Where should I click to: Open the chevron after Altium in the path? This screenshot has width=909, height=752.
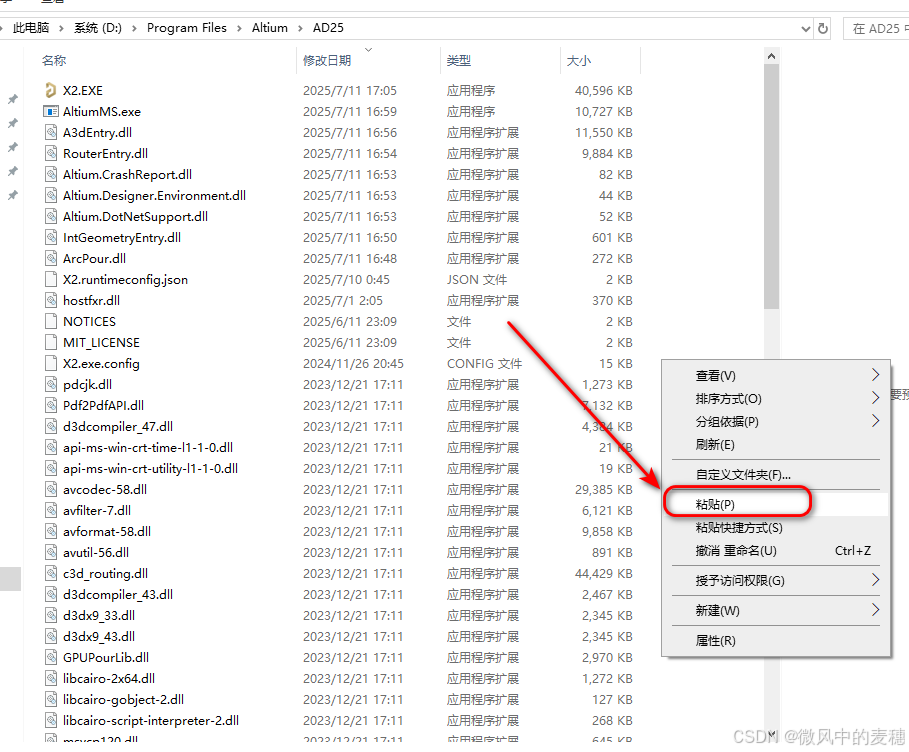point(300,28)
